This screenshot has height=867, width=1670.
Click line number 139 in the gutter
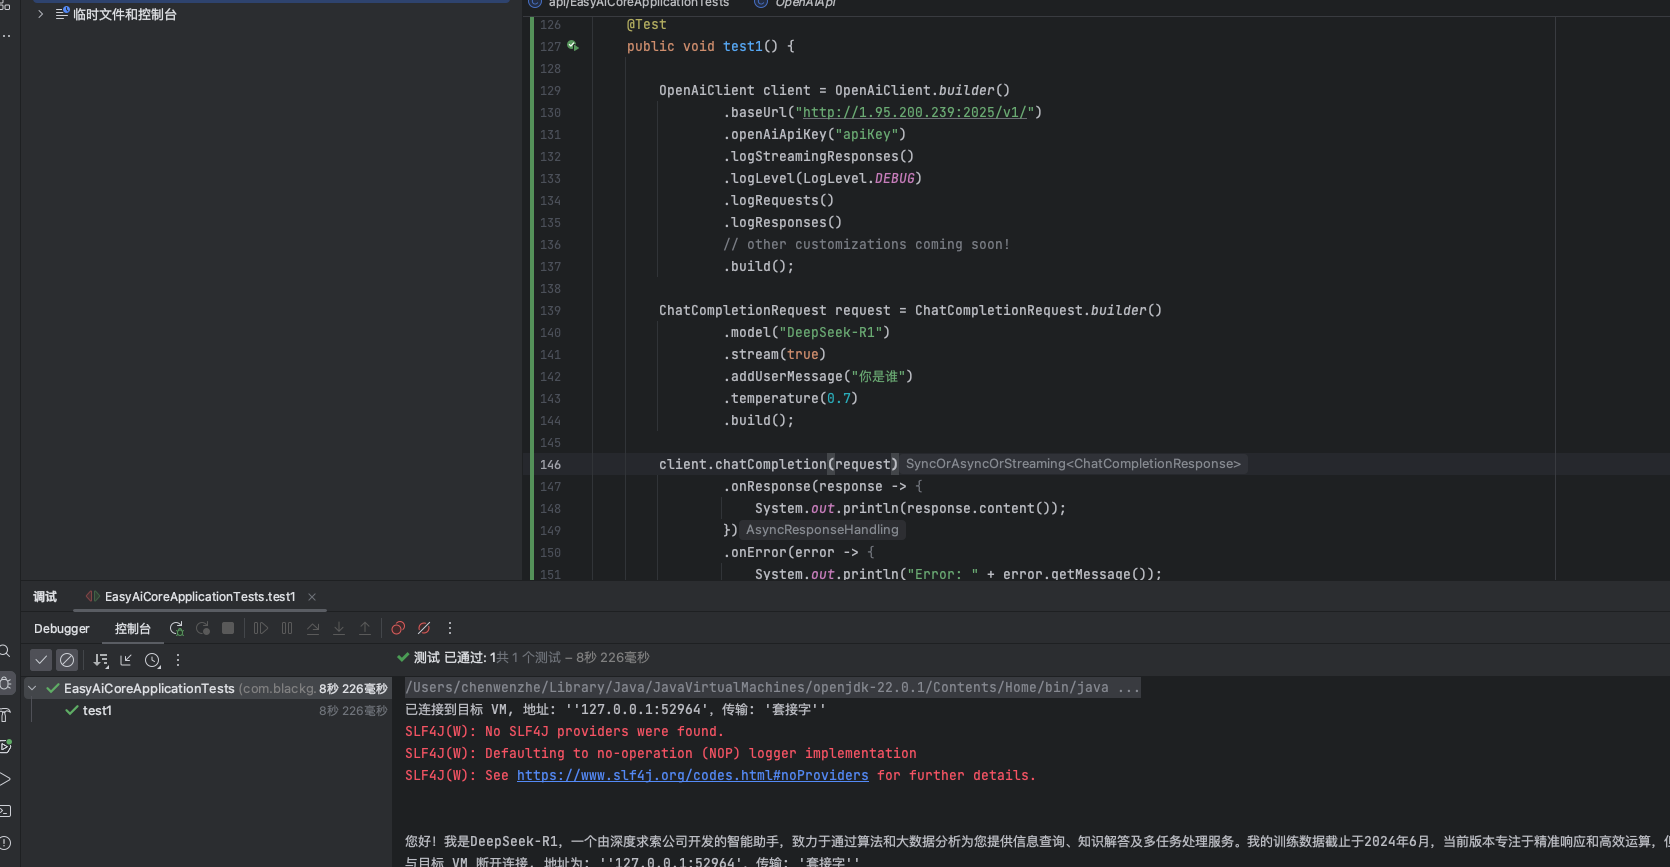coord(550,310)
